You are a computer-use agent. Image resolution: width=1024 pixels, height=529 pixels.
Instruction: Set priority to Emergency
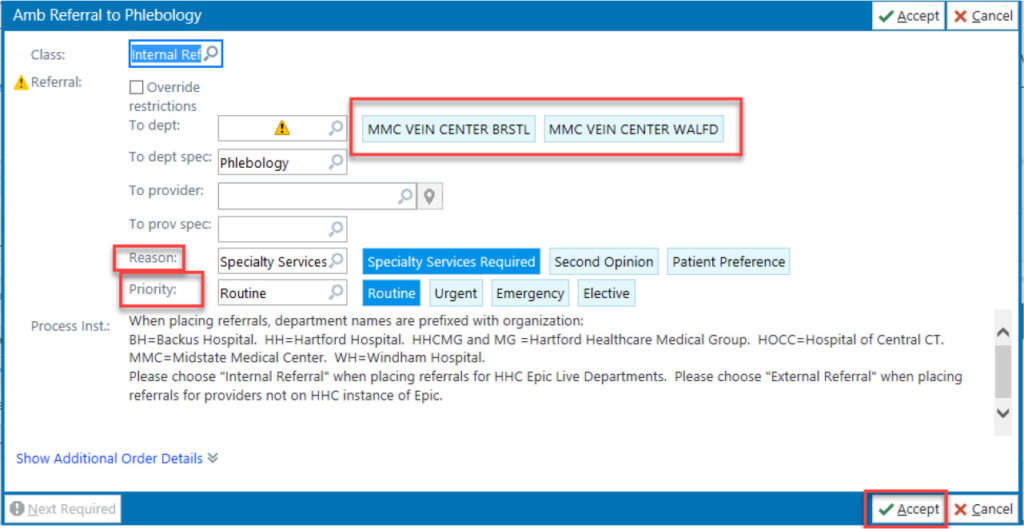click(x=530, y=293)
